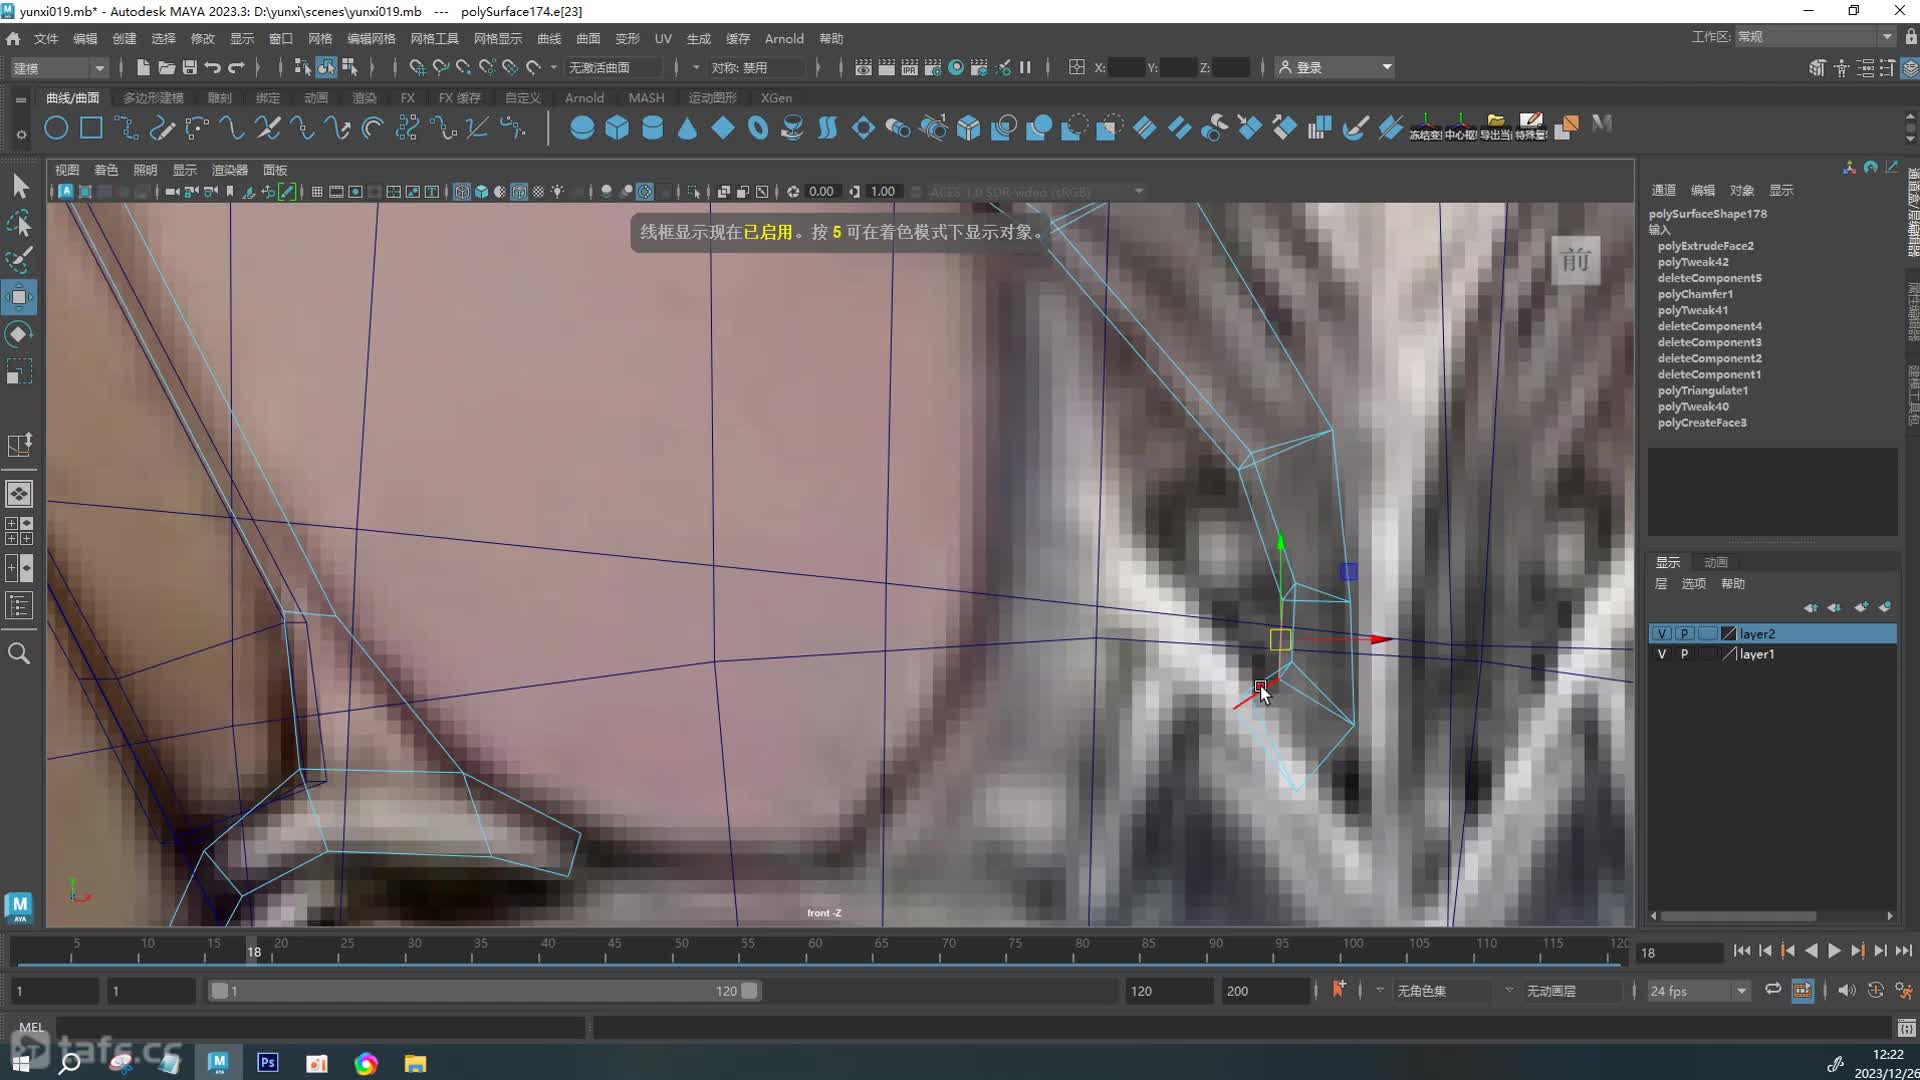Select polyExtrudeFace2 input node
Screen dimensions: 1920x1080
pos(1705,246)
